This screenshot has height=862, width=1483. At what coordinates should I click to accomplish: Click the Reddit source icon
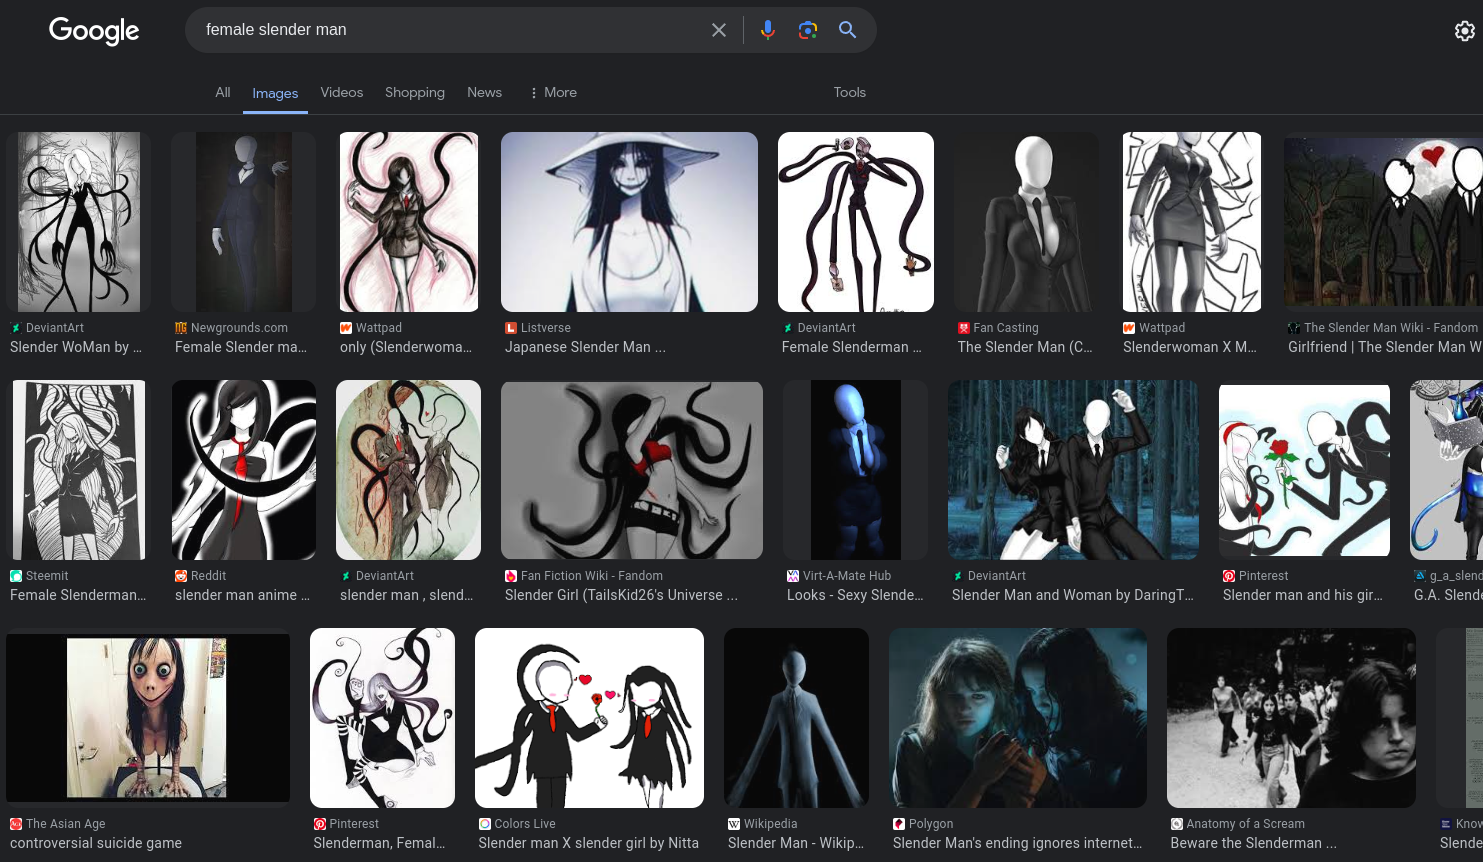tap(181, 576)
